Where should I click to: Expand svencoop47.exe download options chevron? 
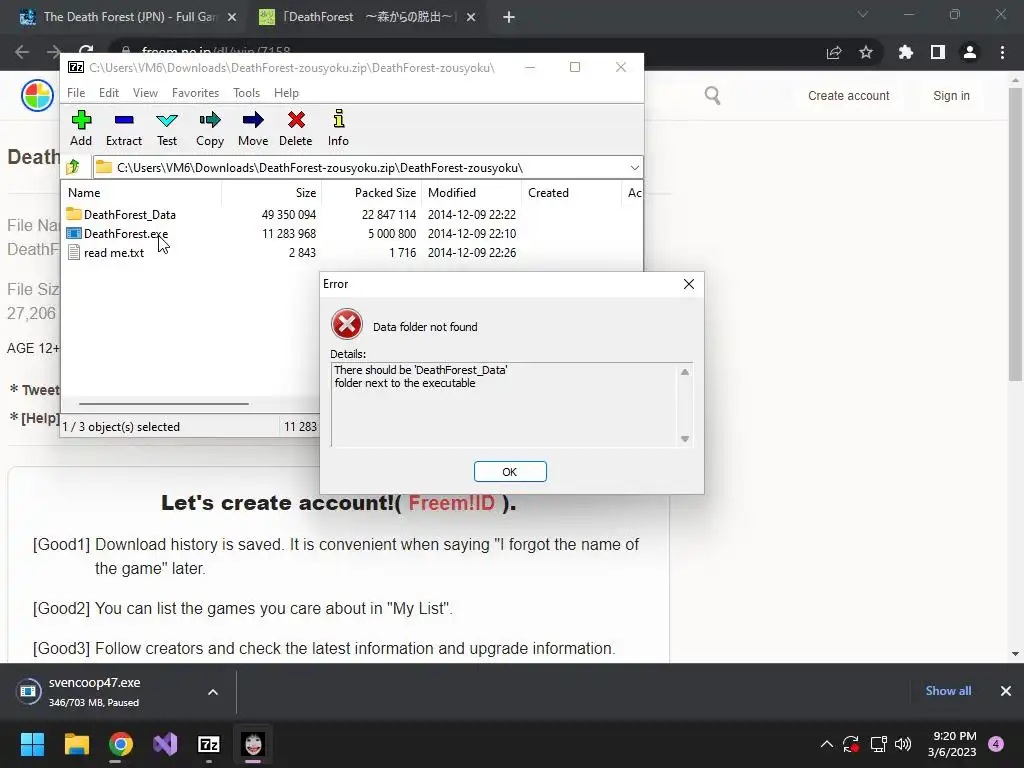click(x=213, y=692)
